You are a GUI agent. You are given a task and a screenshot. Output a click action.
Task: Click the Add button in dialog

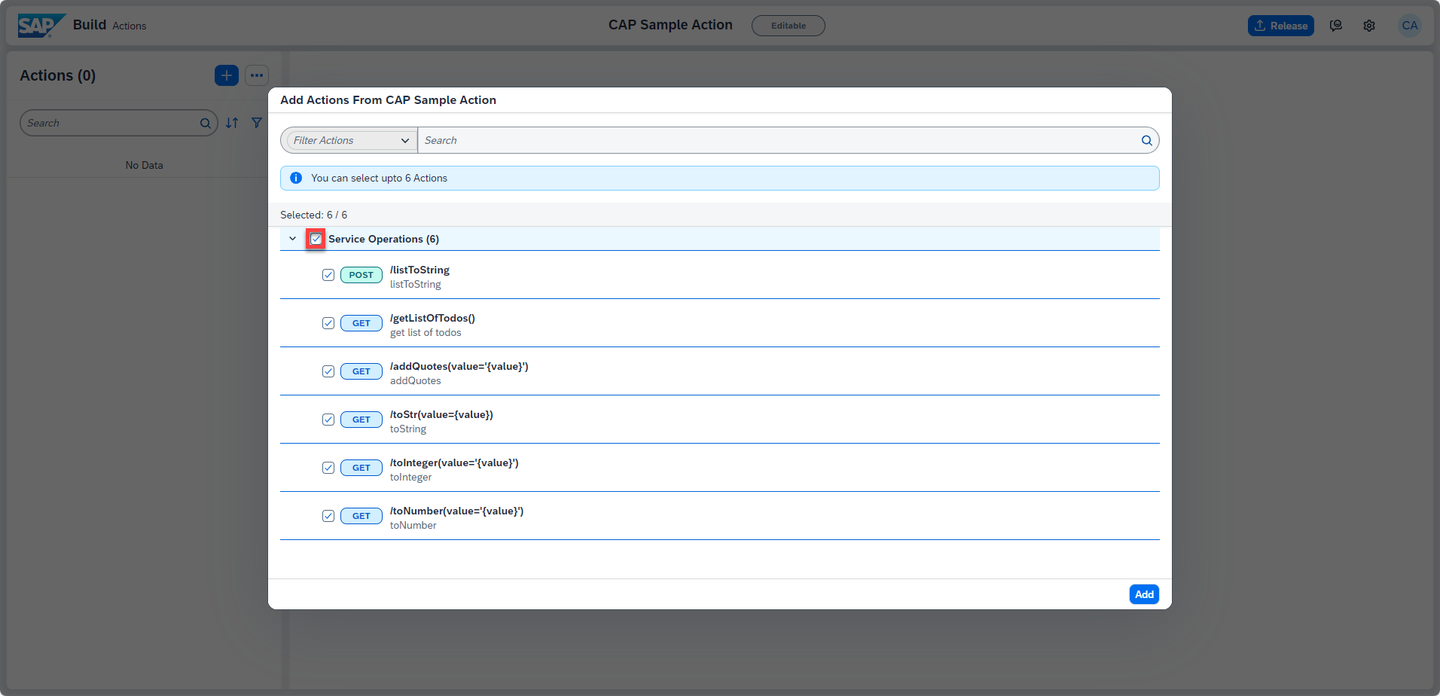(1144, 594)
